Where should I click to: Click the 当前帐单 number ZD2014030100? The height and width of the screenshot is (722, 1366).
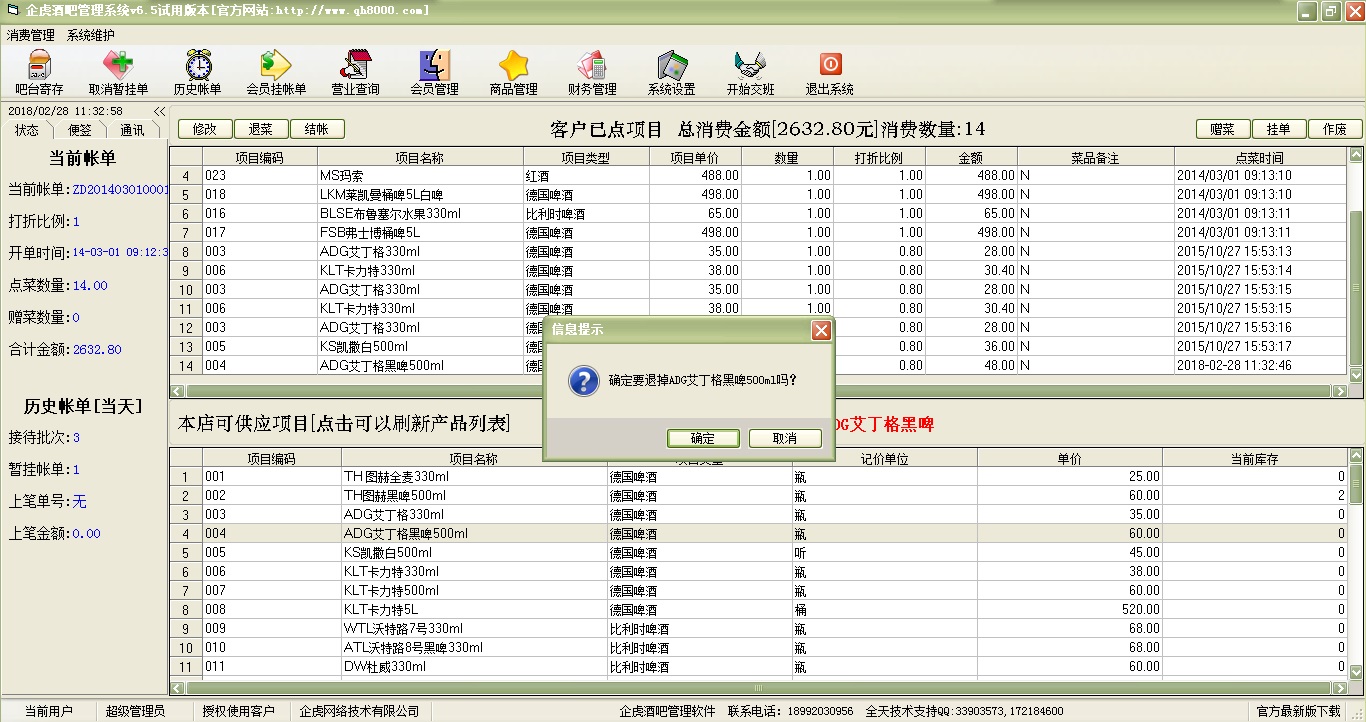[120, 189]
